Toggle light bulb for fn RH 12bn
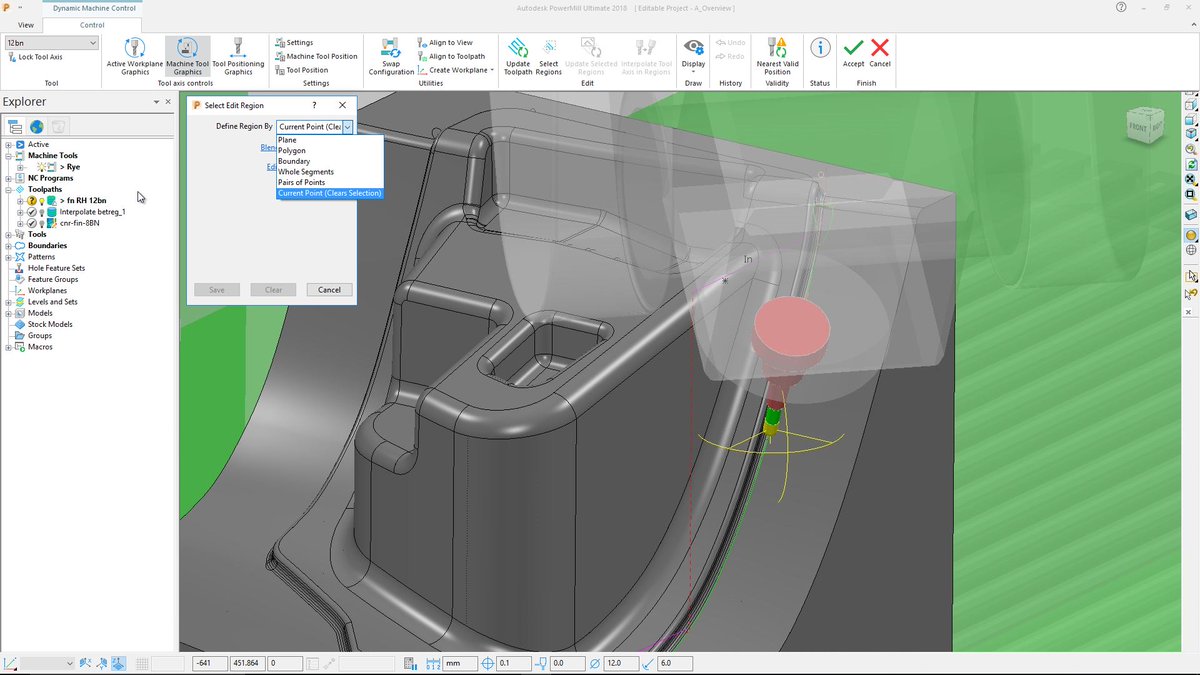Screen dimensions: 1200x675 [x=43, y=201]
